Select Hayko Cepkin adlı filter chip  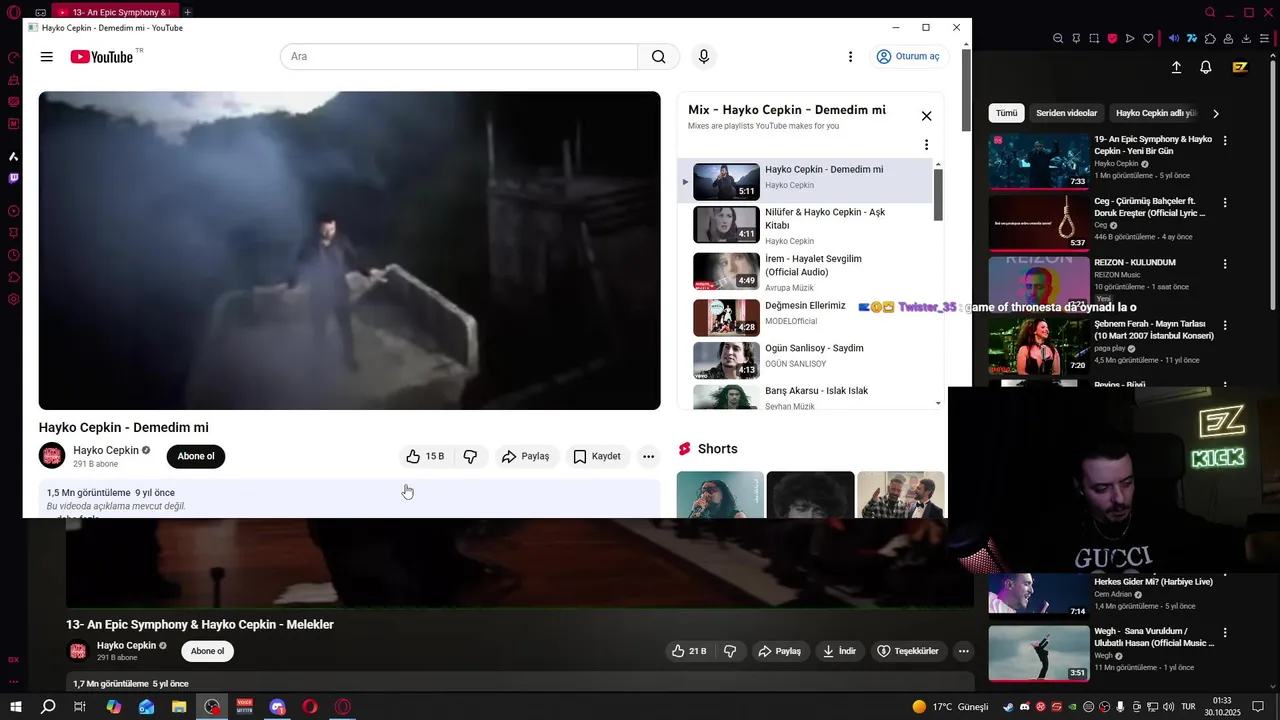tap(1155, 113)
